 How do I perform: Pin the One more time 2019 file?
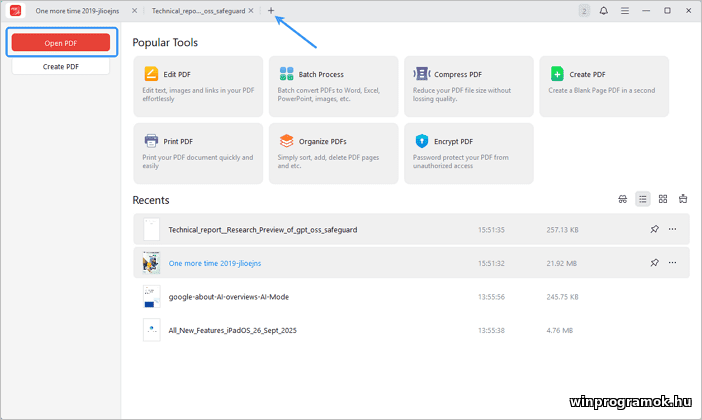click(x=654, y=262)
